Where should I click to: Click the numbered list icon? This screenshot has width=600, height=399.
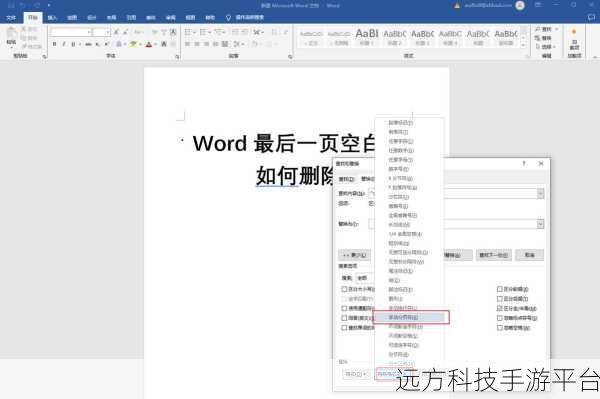203,33
